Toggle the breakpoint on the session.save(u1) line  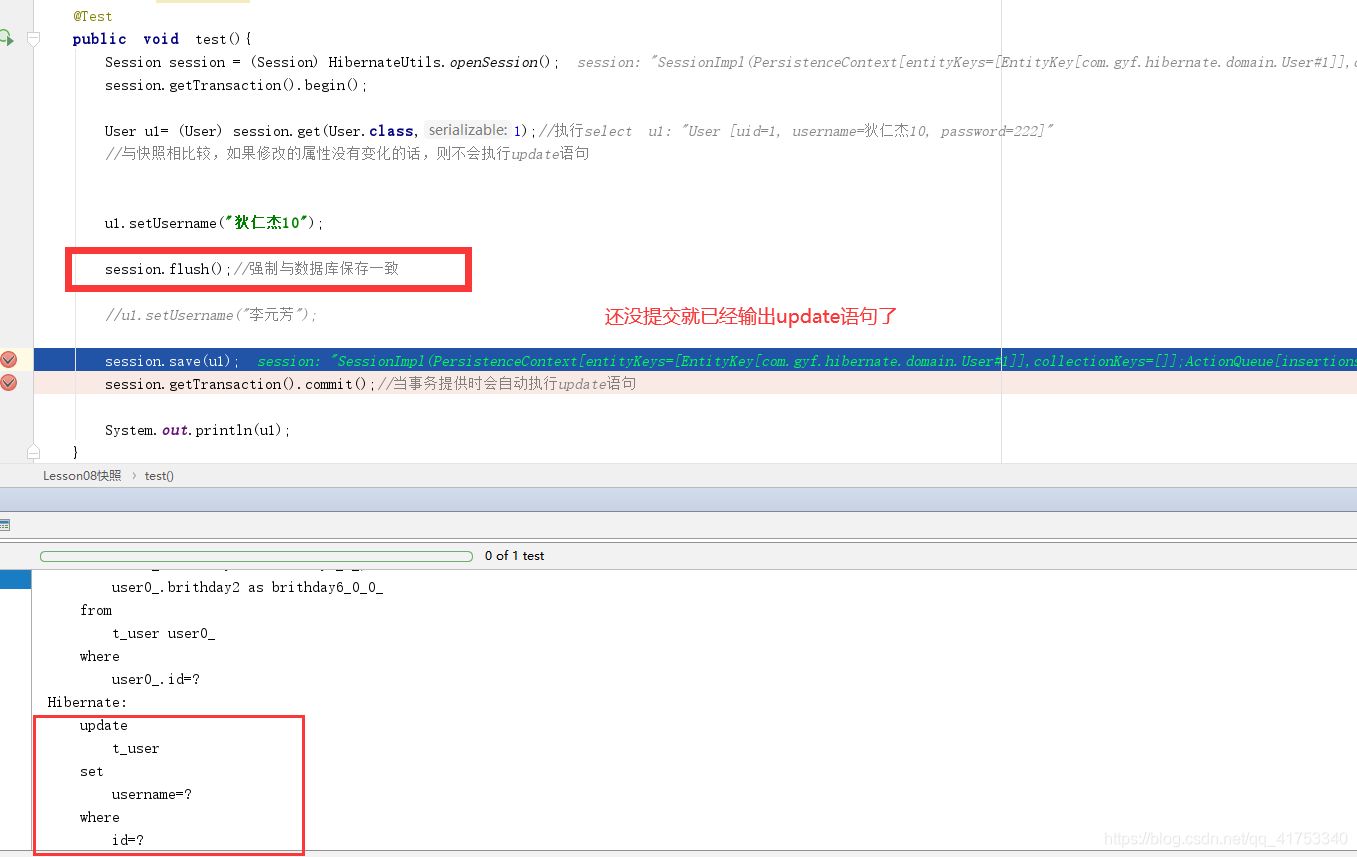tap(8, 360)
